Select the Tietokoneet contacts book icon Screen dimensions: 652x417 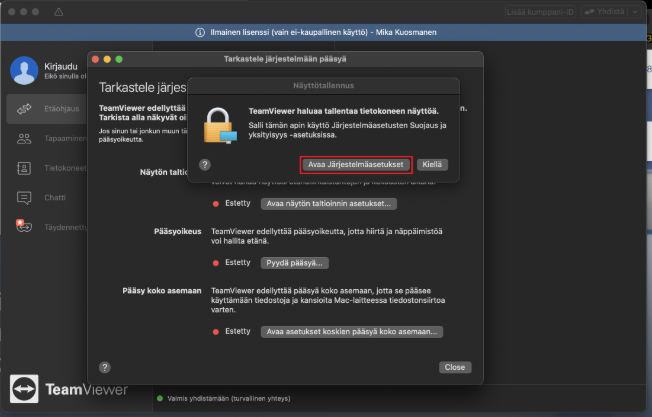(23, 168)
